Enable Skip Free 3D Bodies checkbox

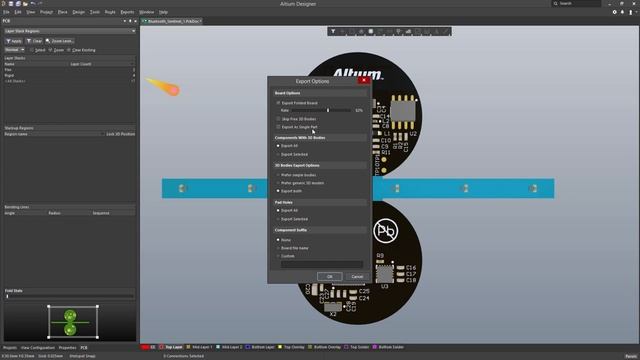pyautogui.click(x=278, y=119)
